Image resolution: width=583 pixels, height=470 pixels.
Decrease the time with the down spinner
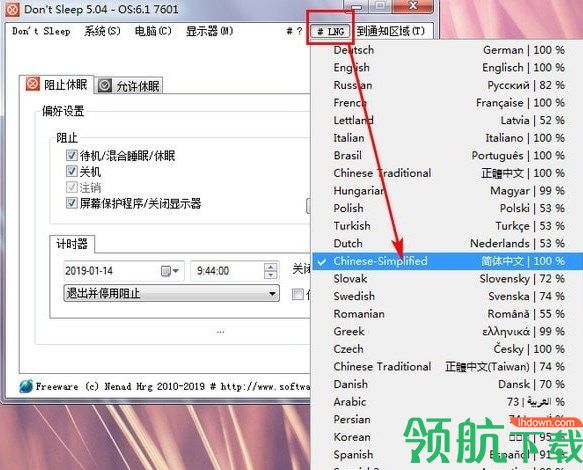tap(270, 275)
